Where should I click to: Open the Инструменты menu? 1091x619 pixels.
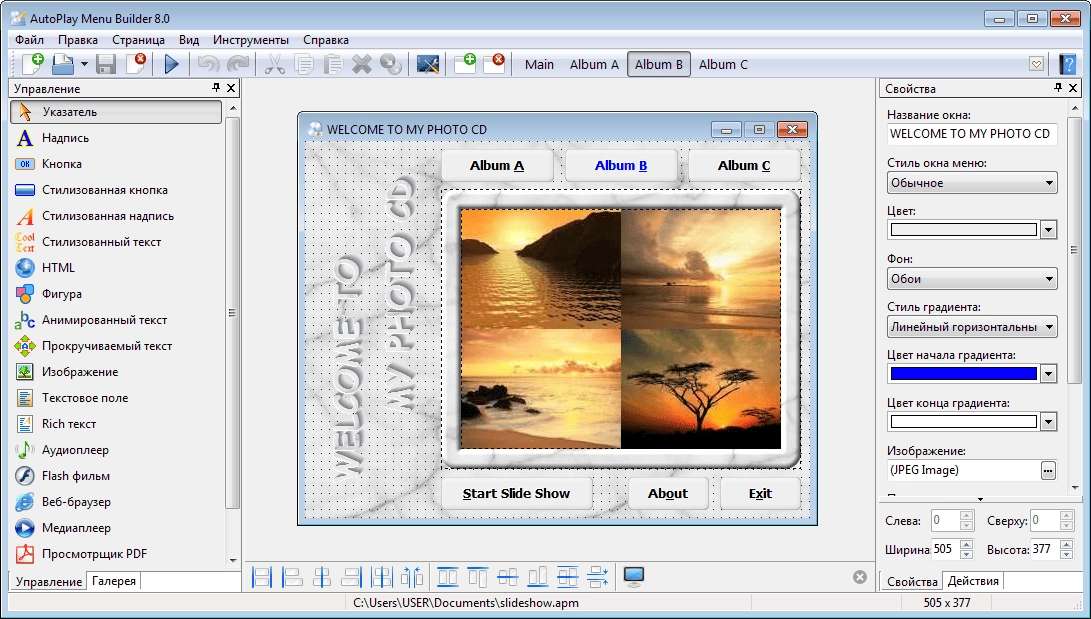coord(250,40)
